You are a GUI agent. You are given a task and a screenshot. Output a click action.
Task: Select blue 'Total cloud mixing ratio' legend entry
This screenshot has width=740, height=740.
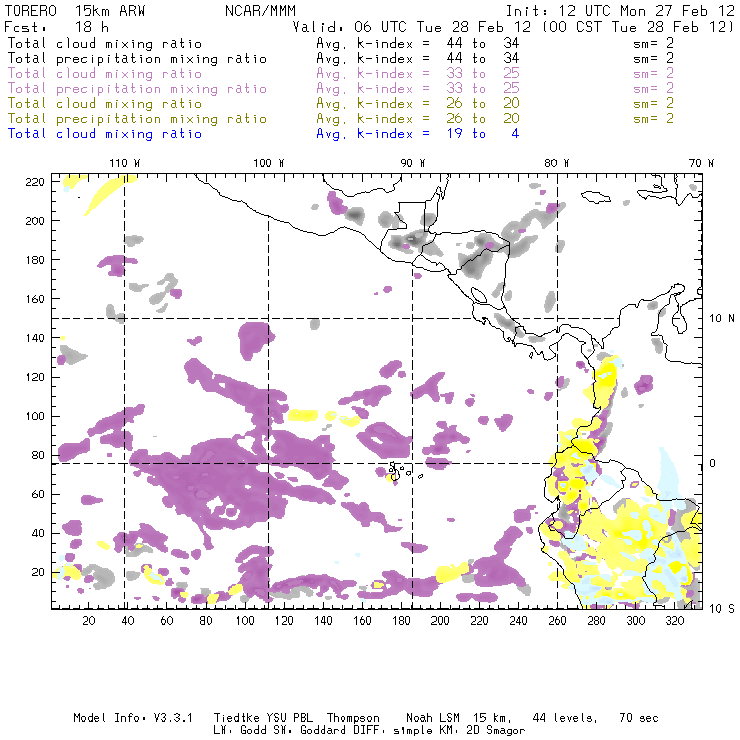[105, 134]
